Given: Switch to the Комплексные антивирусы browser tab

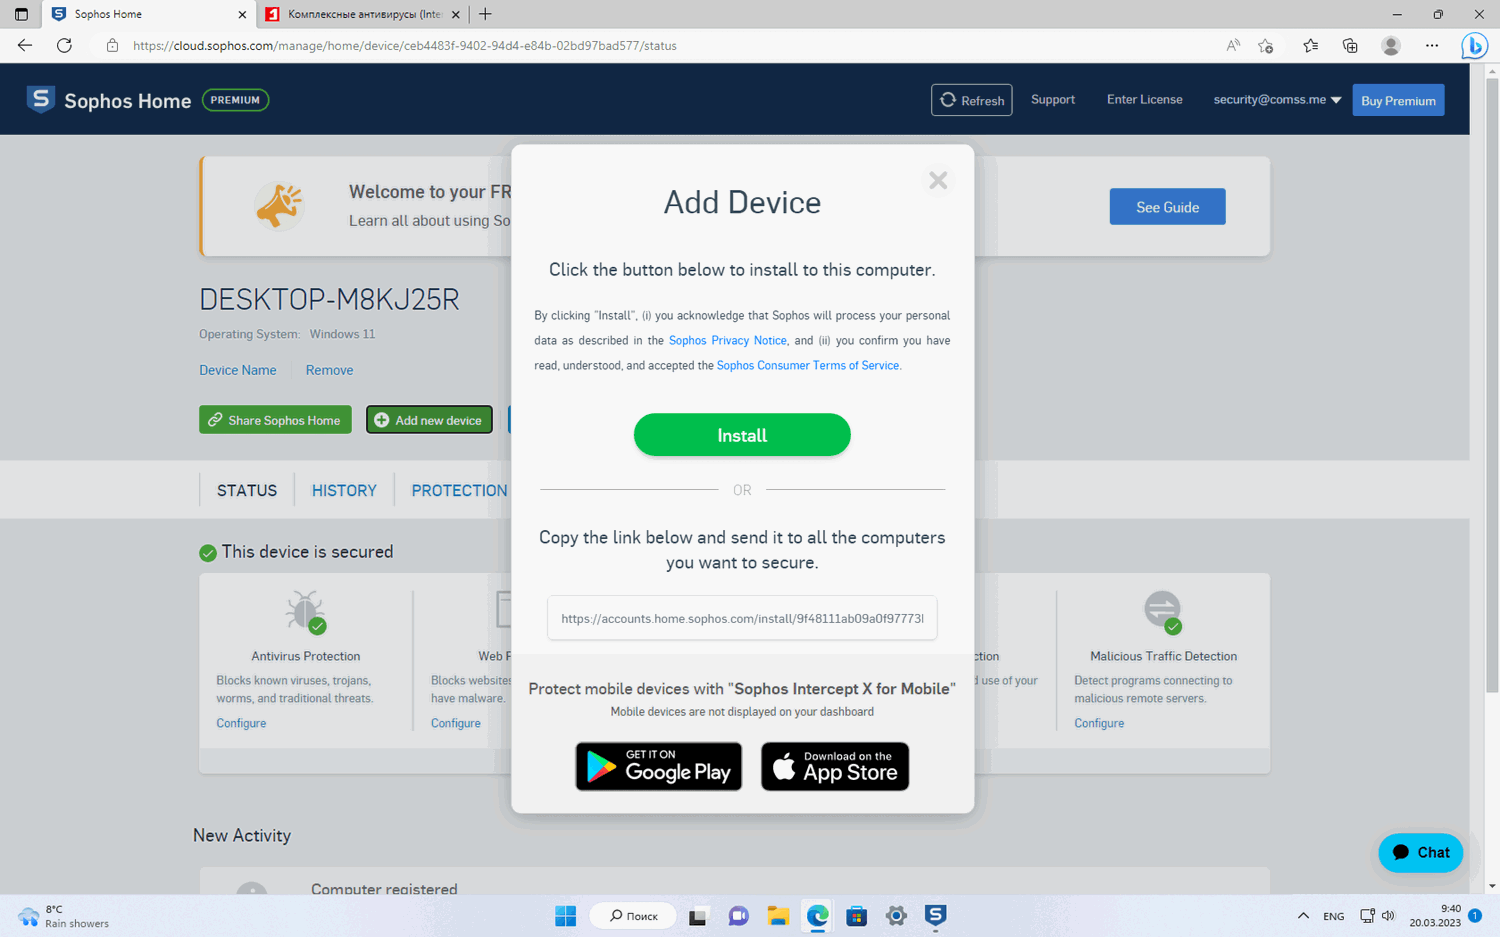Looking at the screenshot, I should 363,14.
